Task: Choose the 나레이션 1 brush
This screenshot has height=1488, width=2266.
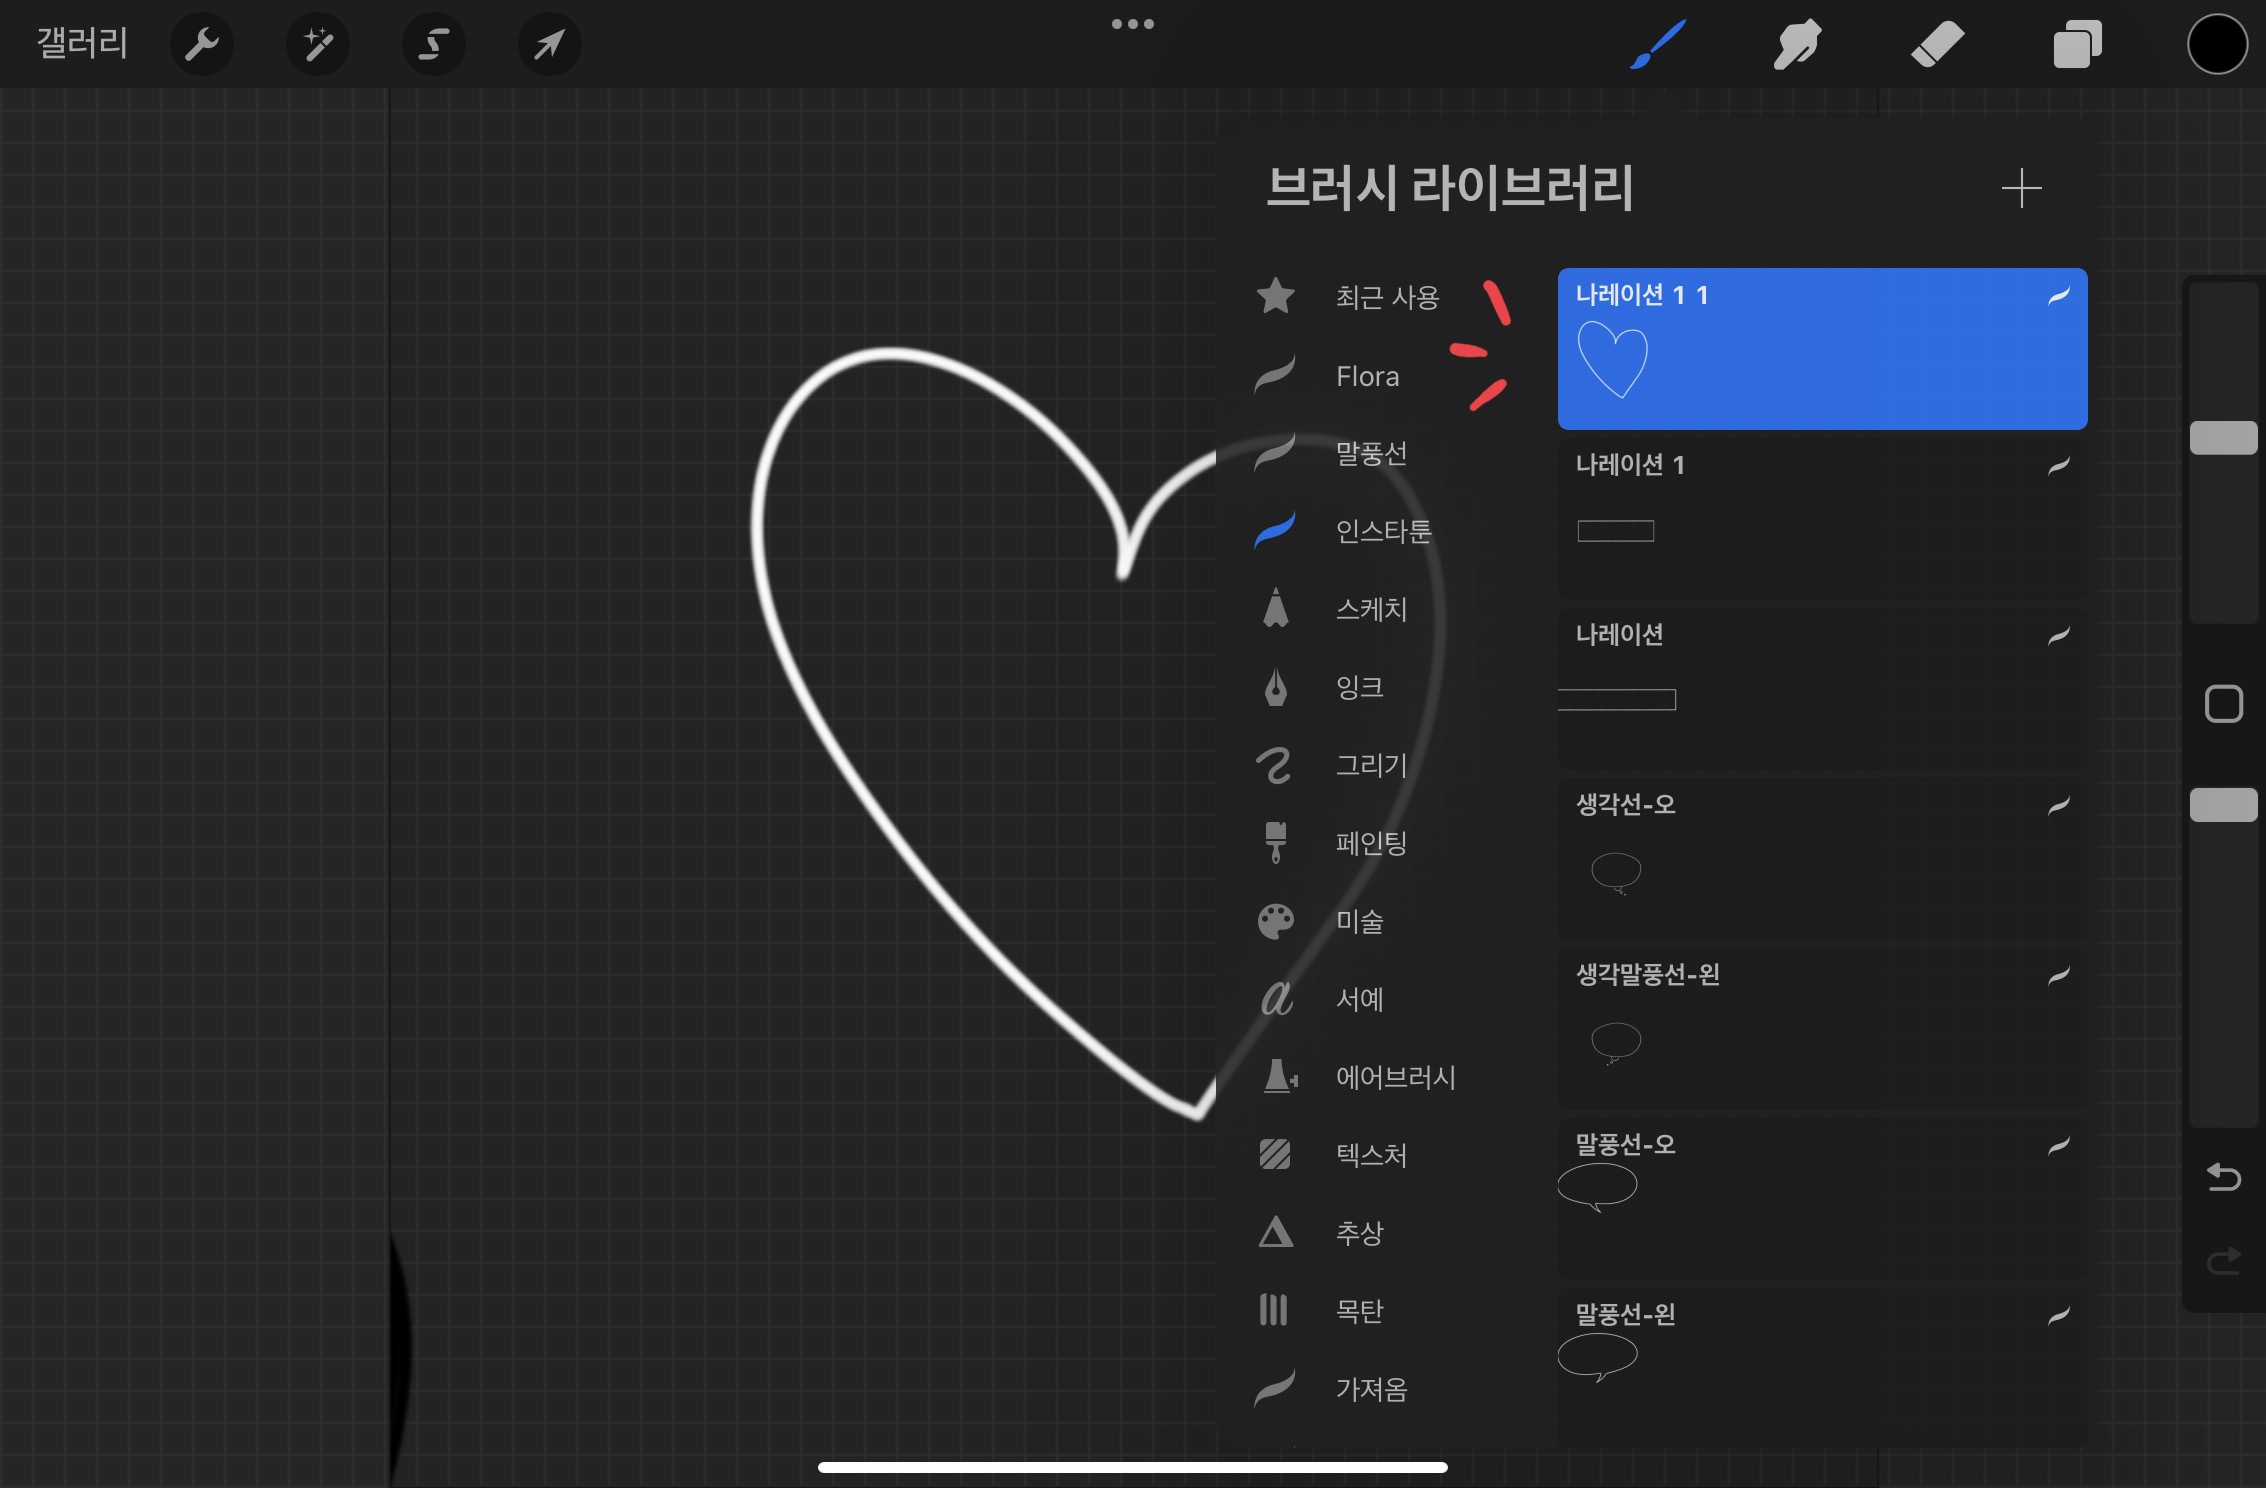Action: pos(1821,518)
